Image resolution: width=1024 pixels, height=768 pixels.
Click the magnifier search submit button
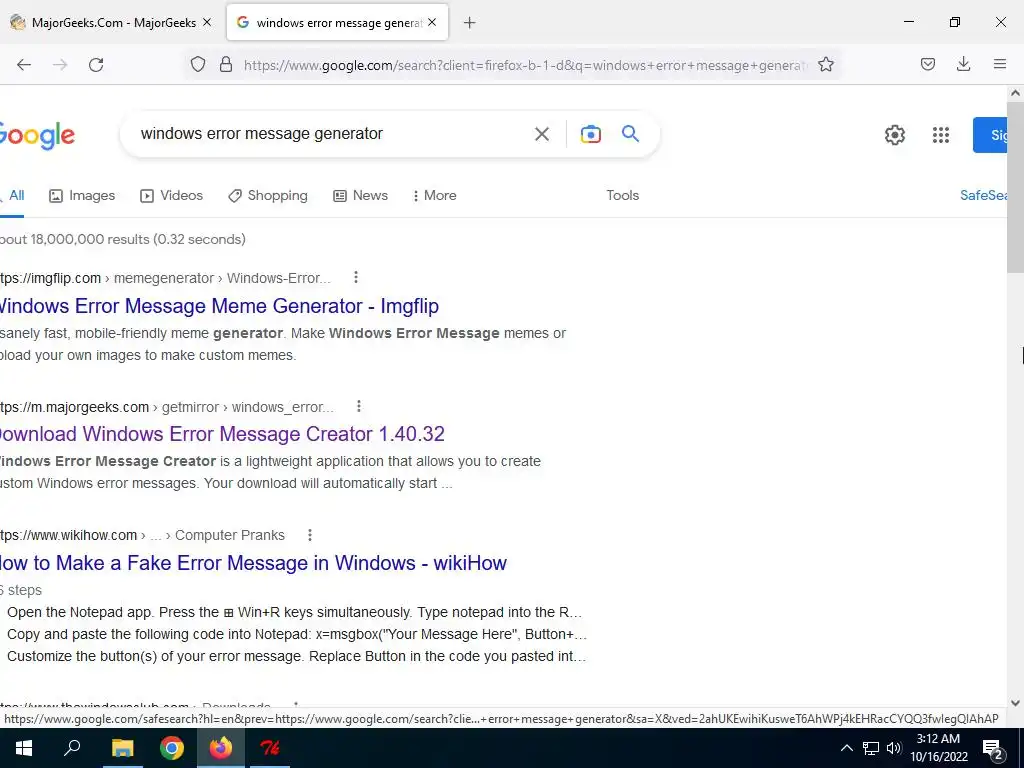click(630, 133)
